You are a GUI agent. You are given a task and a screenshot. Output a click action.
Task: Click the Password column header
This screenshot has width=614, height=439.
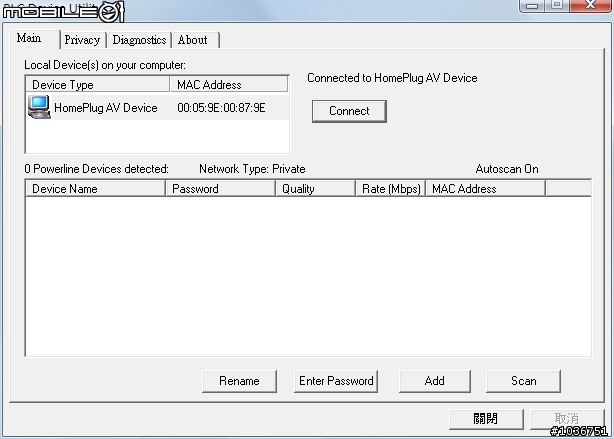(220, 189)
